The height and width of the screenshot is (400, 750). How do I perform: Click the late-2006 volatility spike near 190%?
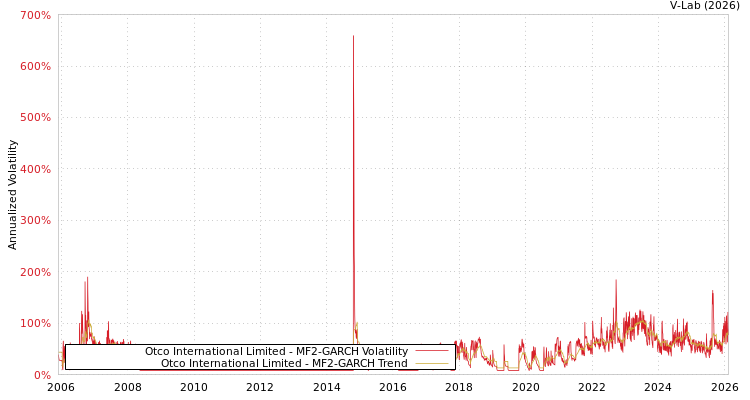pos(88,278)
